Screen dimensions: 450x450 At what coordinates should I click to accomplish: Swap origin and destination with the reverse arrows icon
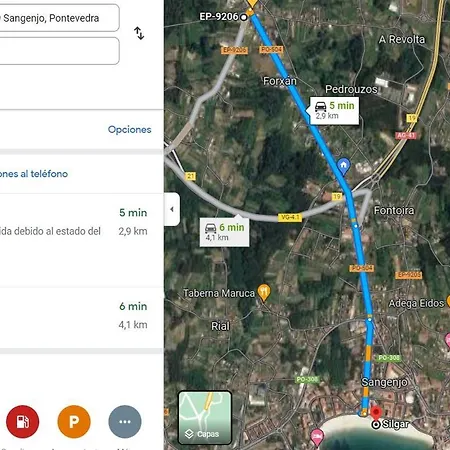pyautogui.click(x=139, y=33)
